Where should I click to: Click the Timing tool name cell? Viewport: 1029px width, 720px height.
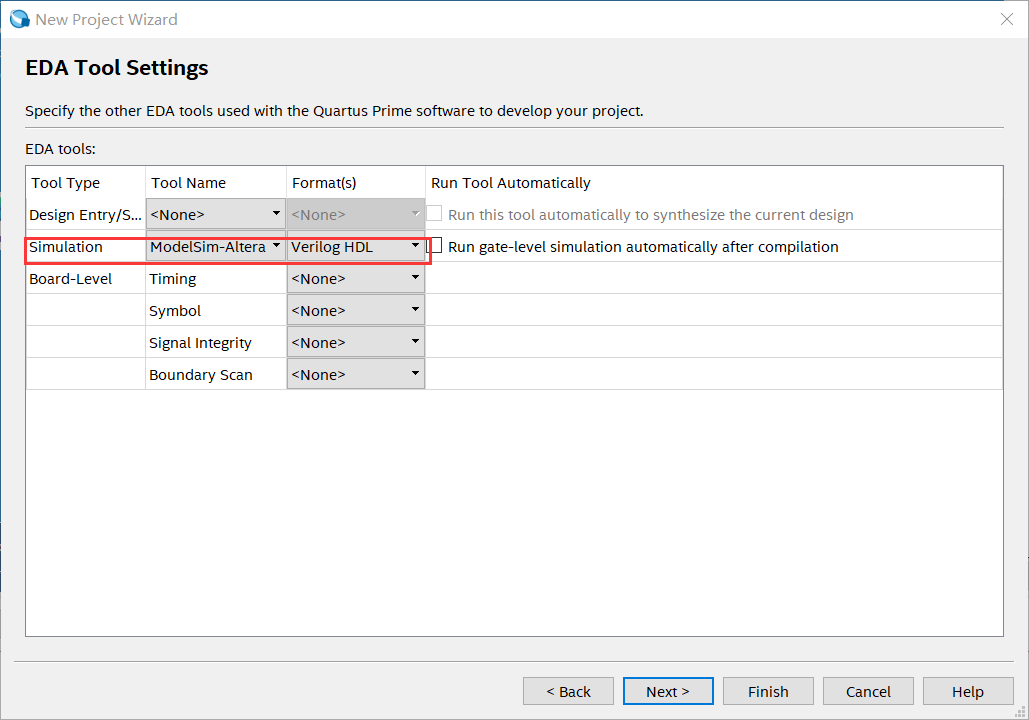pos(215,278)
